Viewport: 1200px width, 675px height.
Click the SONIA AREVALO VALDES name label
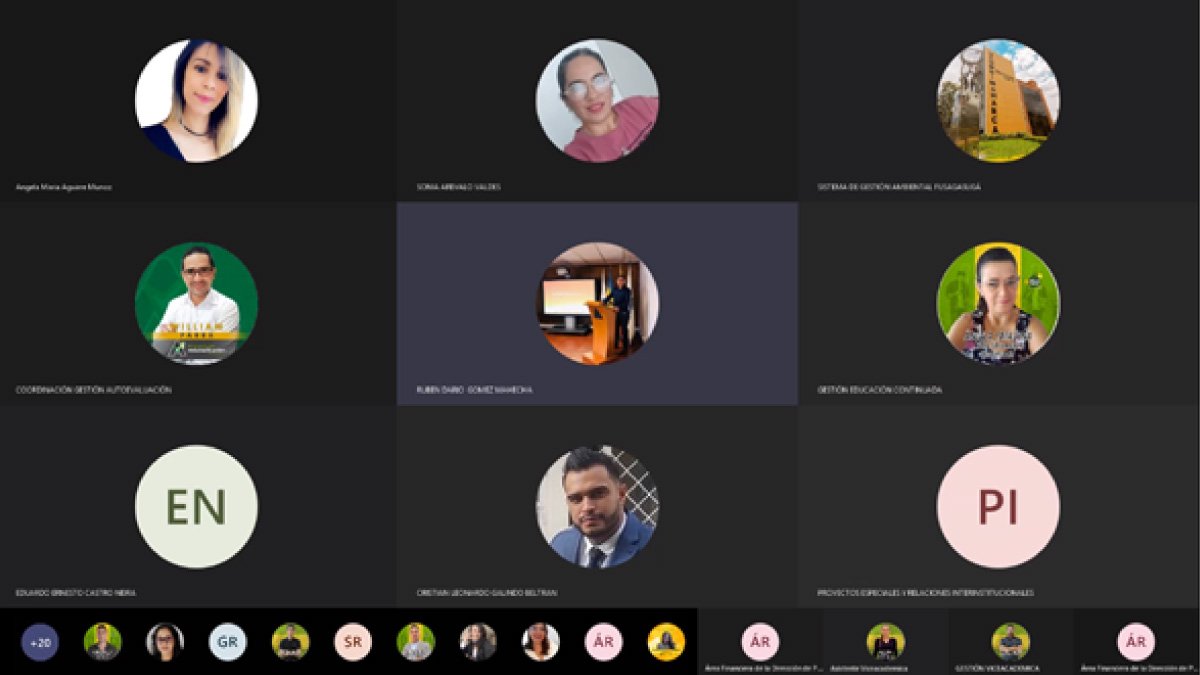pos(459,187)
